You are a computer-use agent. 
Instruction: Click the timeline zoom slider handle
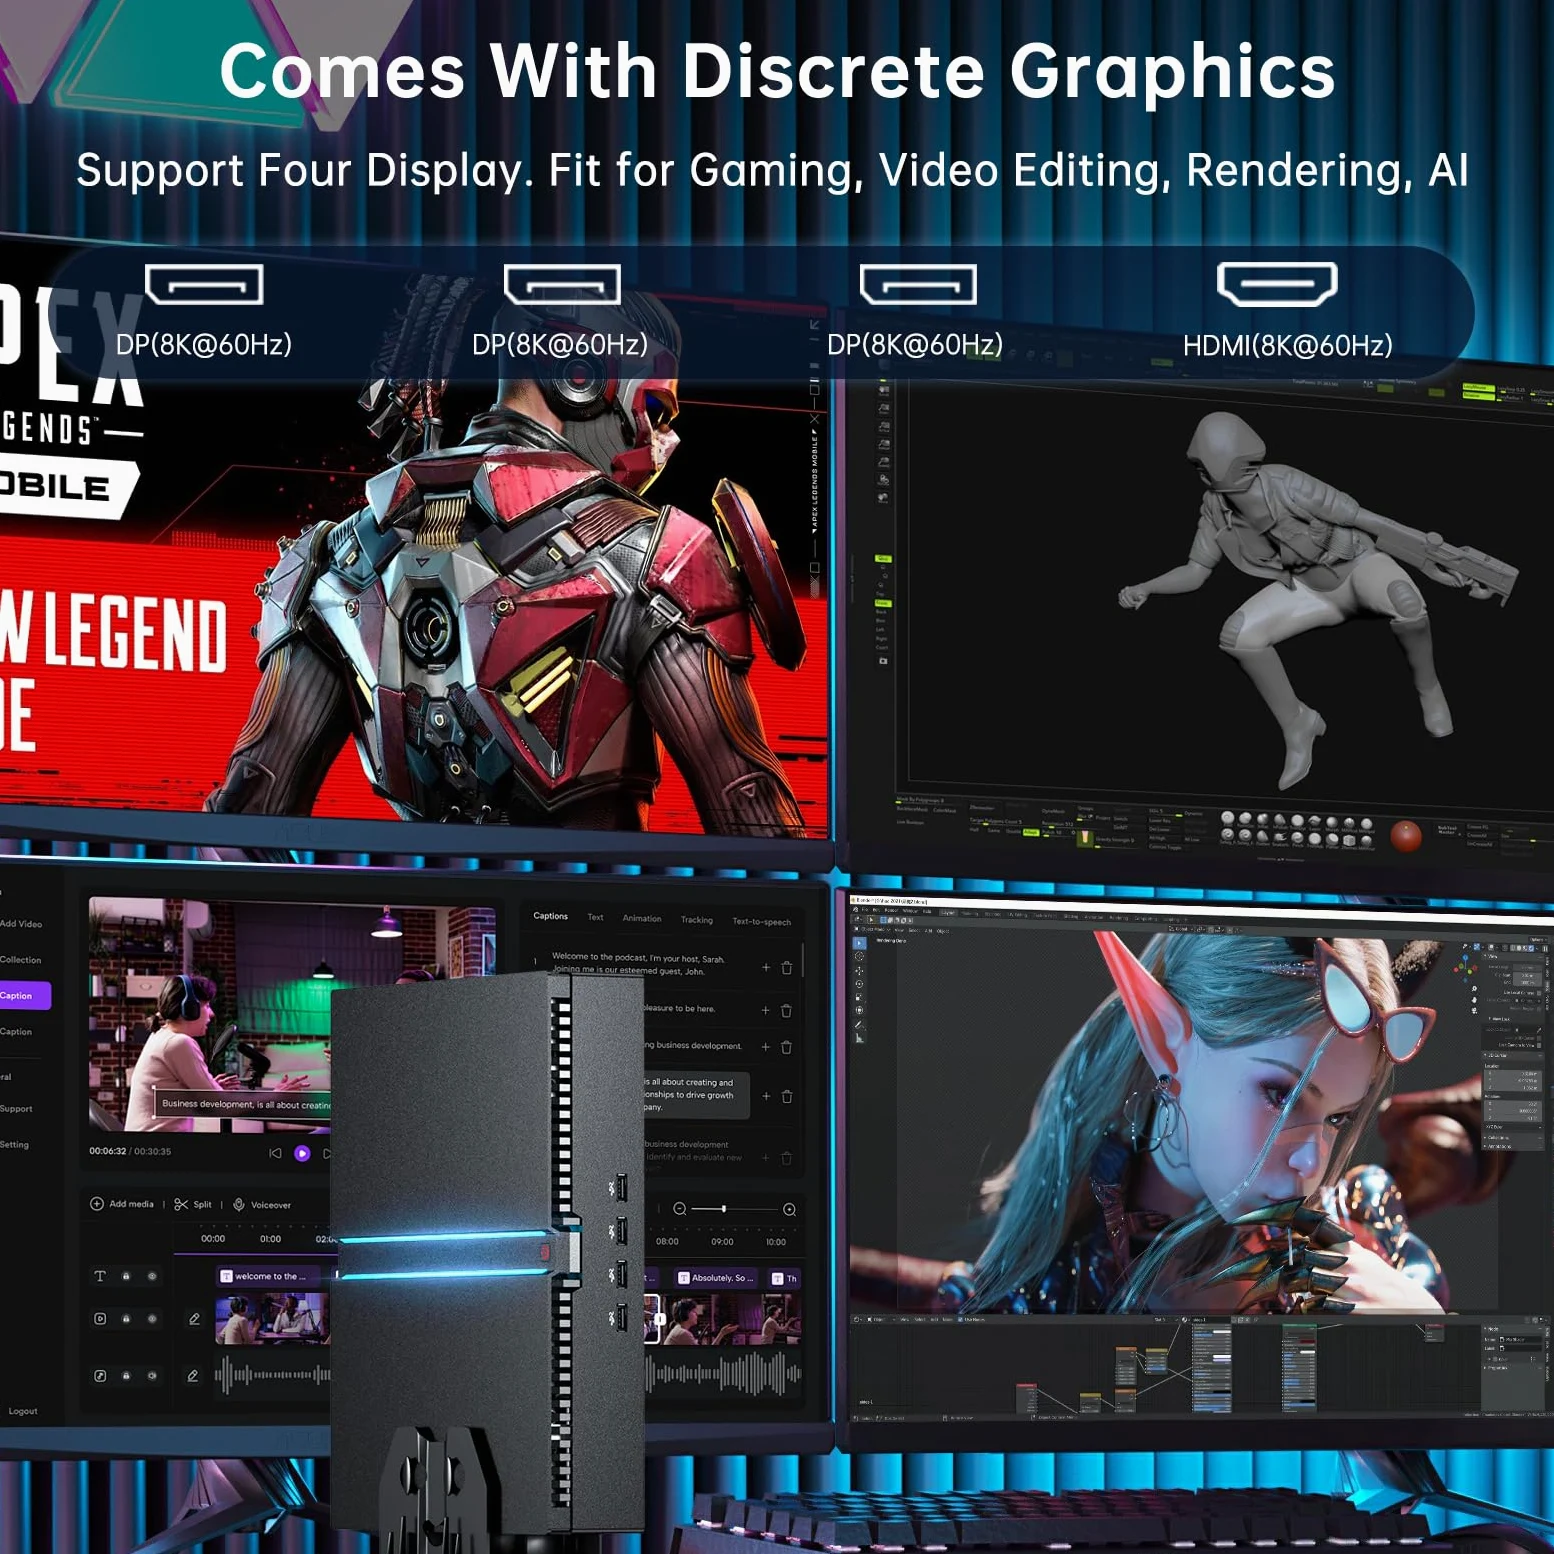[723, 1209]
